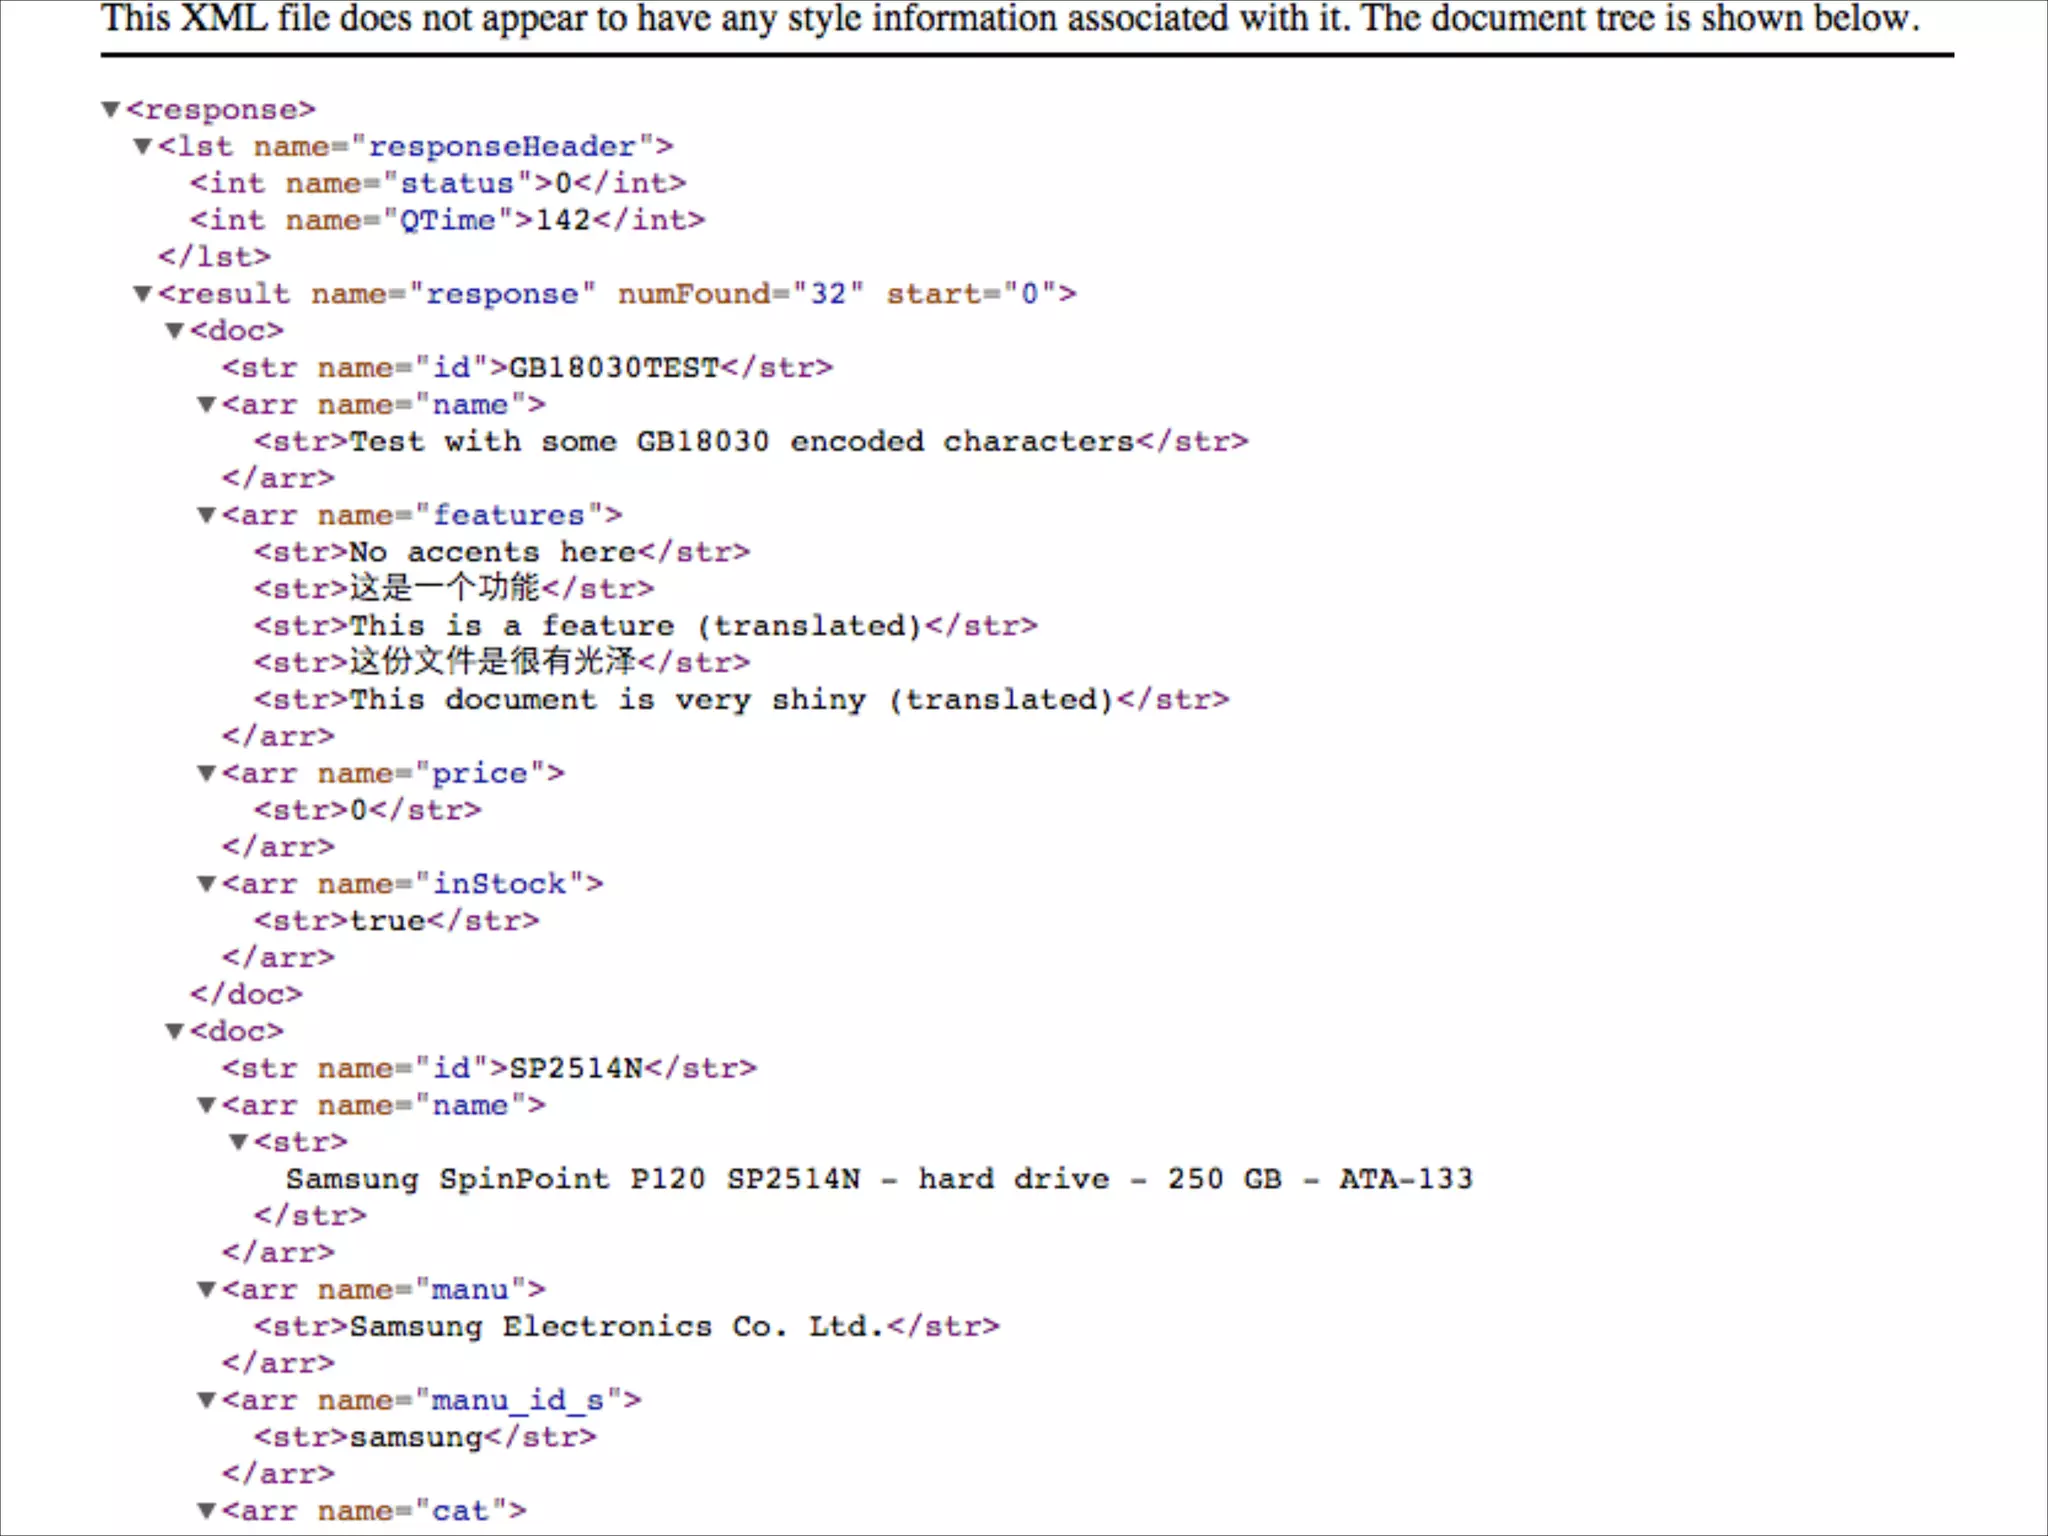Collapse the second doc element
This screenshot has width=2048, height=1536.
(175, 1031)
